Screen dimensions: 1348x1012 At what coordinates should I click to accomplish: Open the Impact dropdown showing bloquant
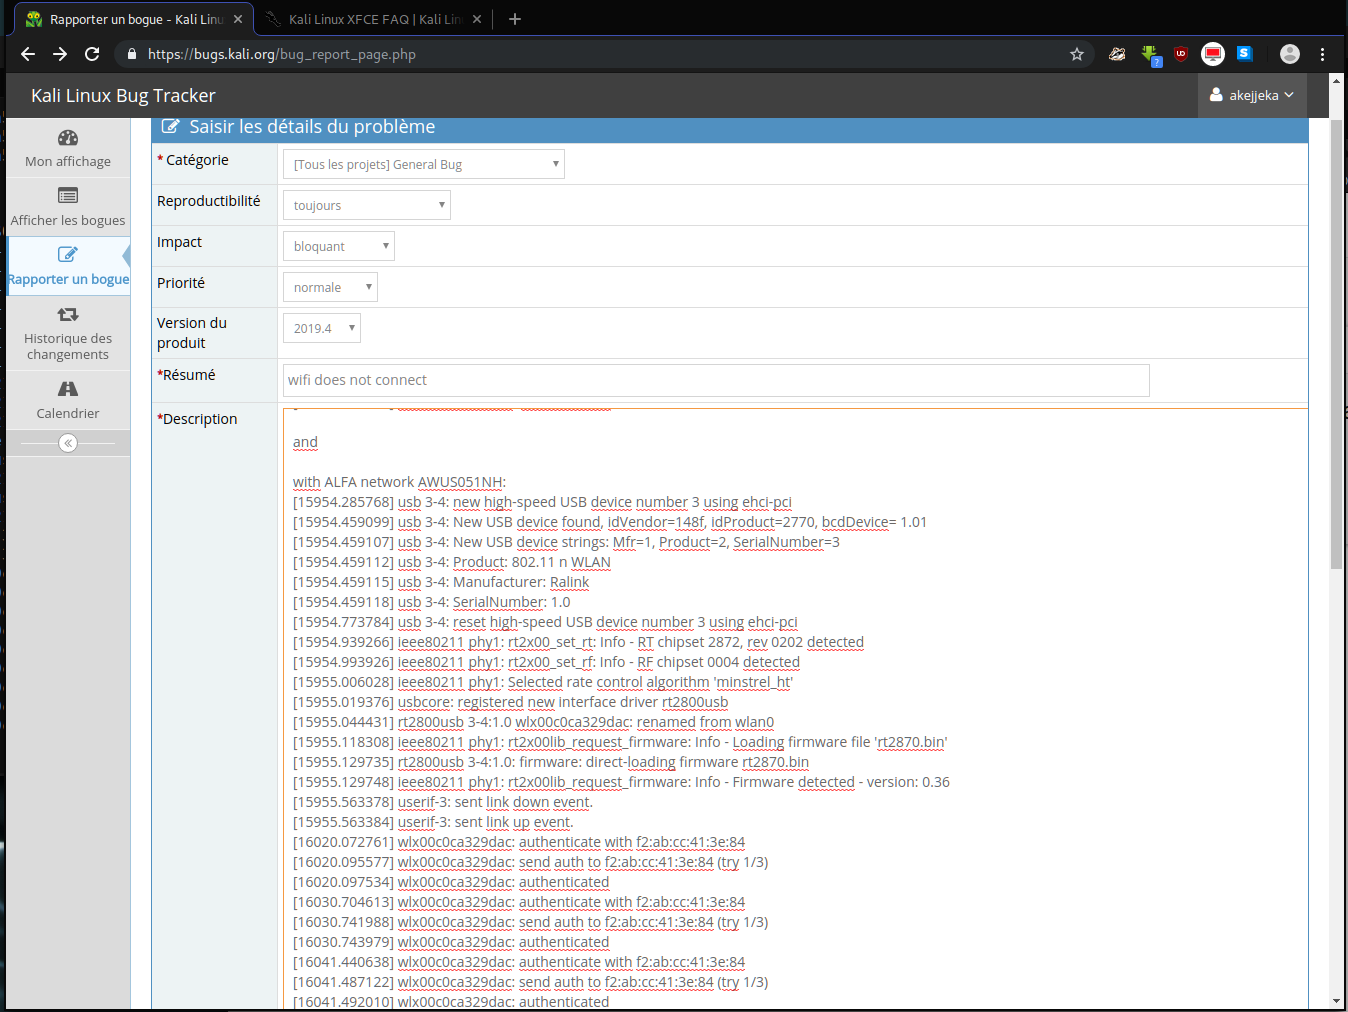339,246
